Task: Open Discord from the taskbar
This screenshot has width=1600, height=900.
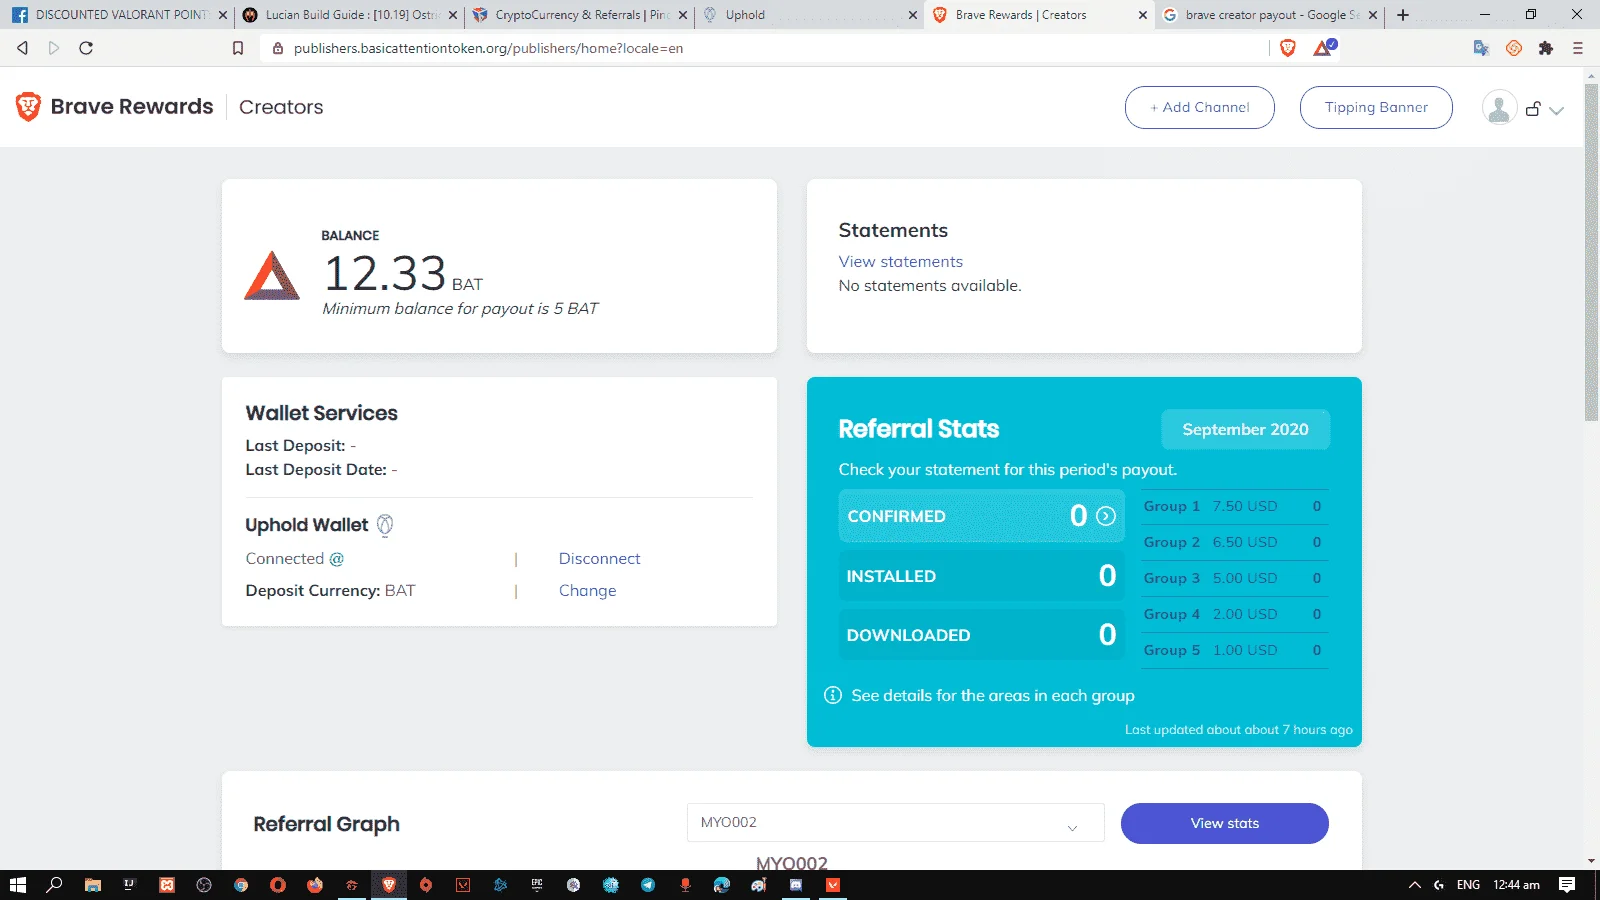Action: pyautogui.click(x=795, y=885)
